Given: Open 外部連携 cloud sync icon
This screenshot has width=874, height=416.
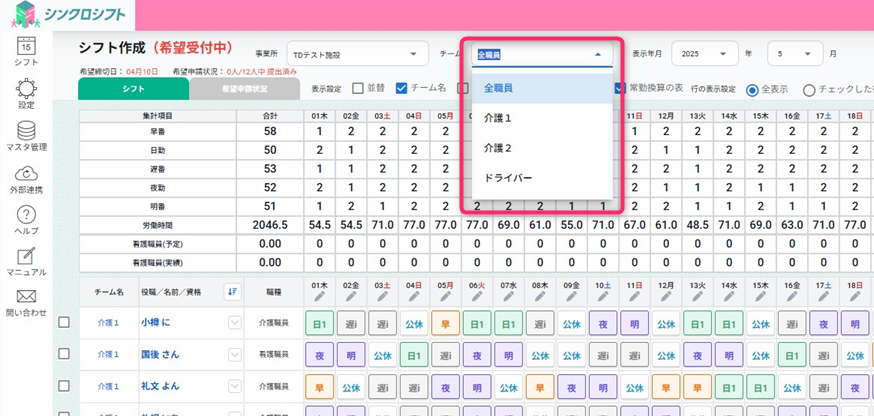Looking at the screenshot, I should coord(26,173).
